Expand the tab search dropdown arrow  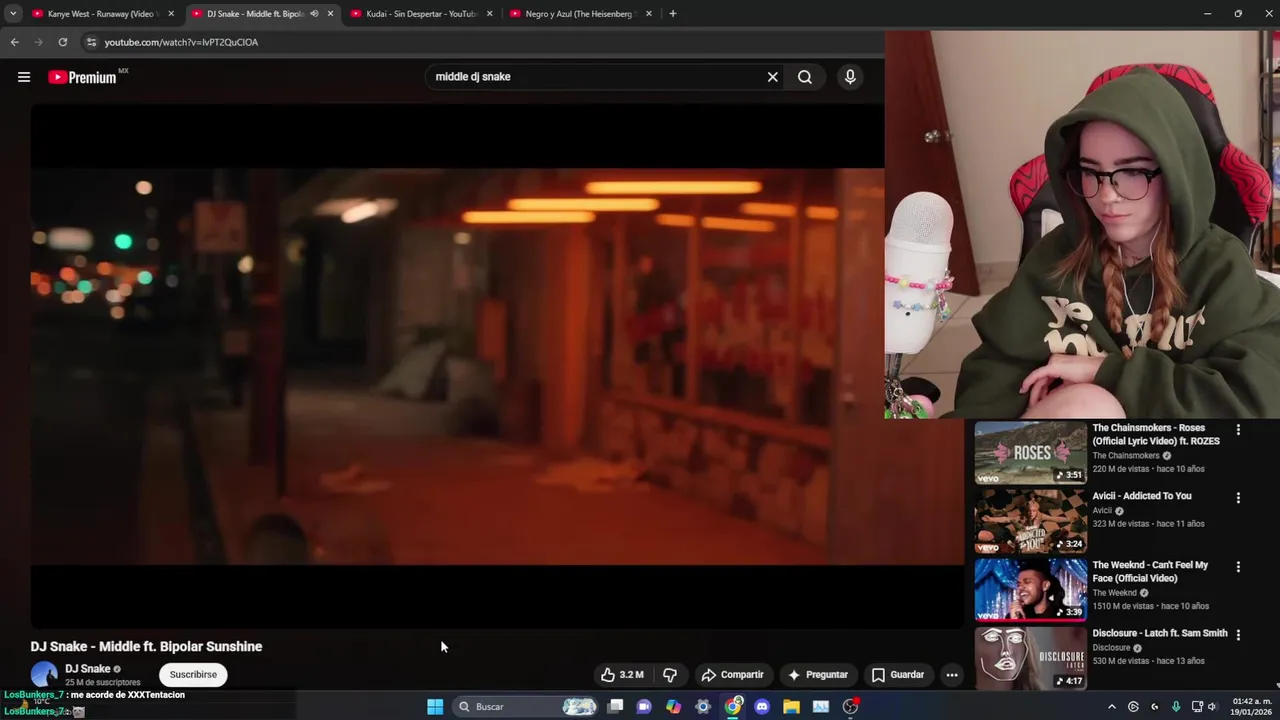tap(13, 14)
